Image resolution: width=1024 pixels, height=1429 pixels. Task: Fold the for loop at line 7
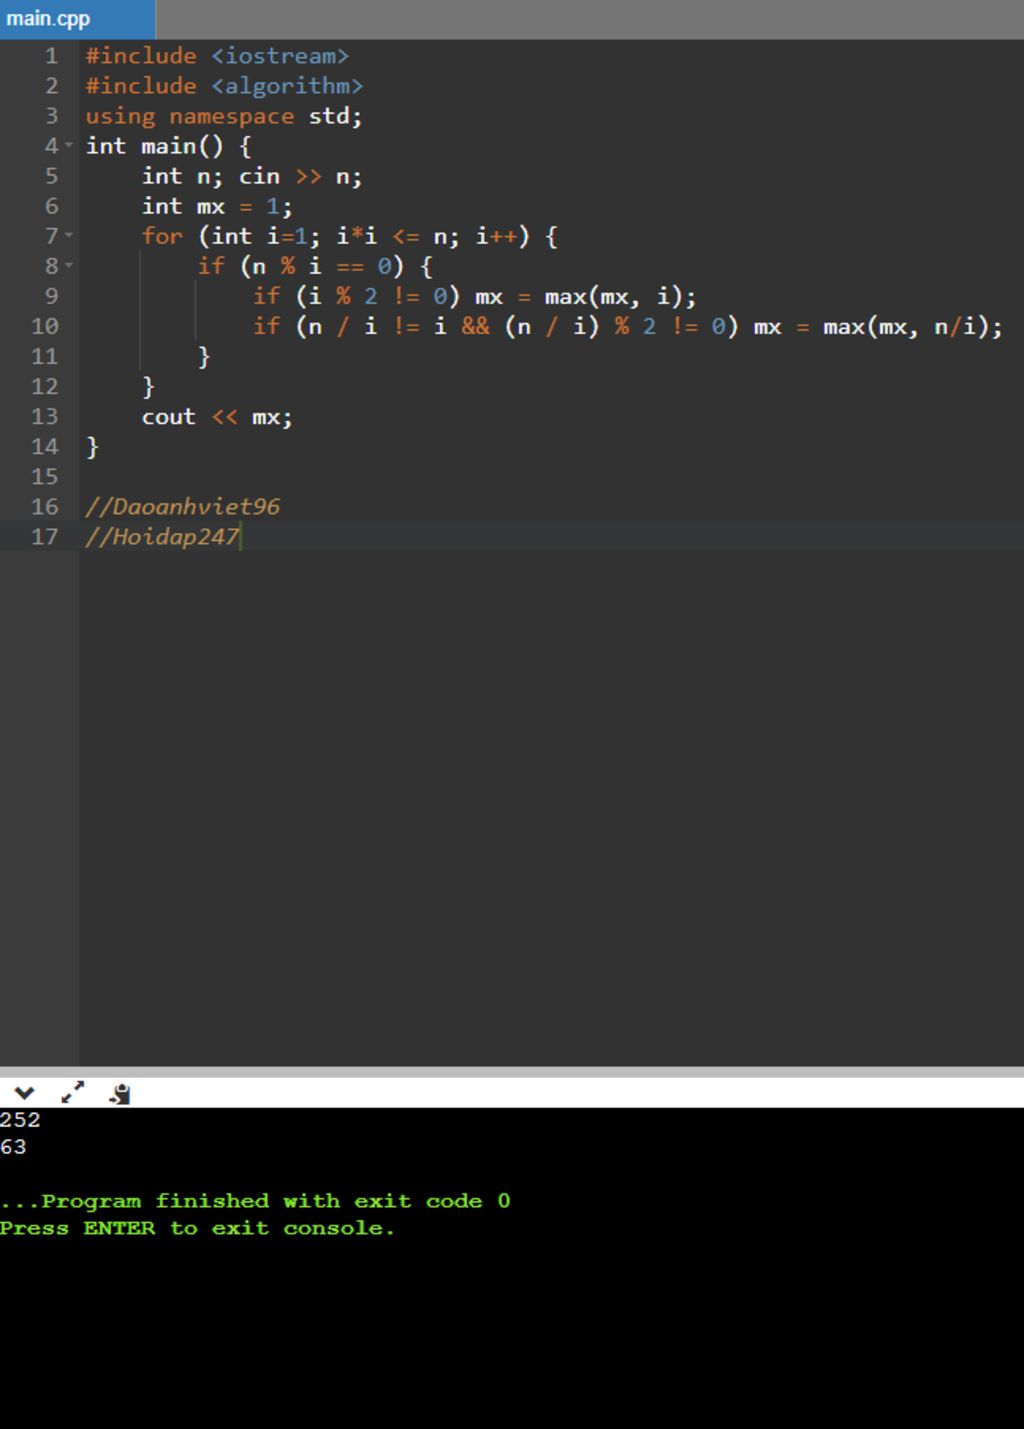point(69,236)
